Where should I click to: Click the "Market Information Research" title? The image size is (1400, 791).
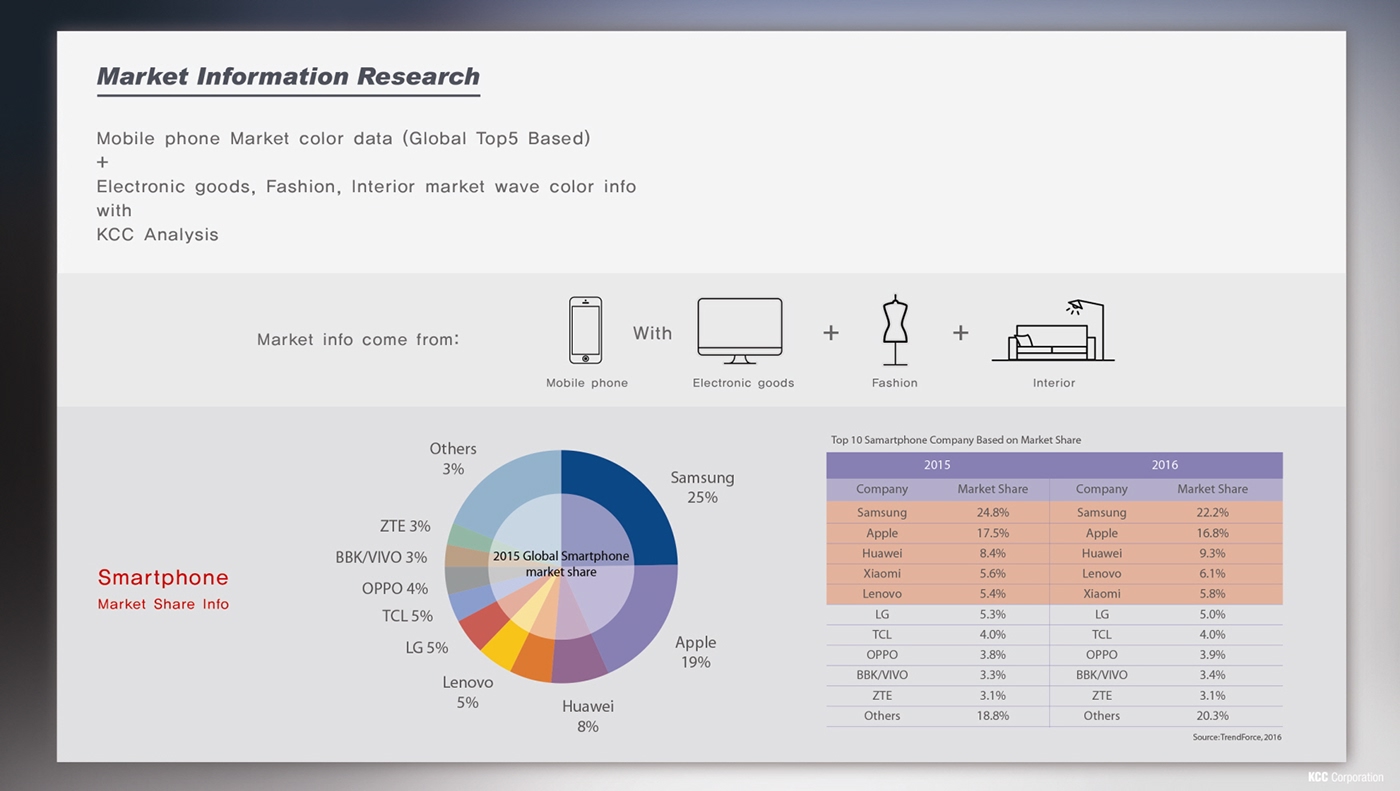coord(288,76)
